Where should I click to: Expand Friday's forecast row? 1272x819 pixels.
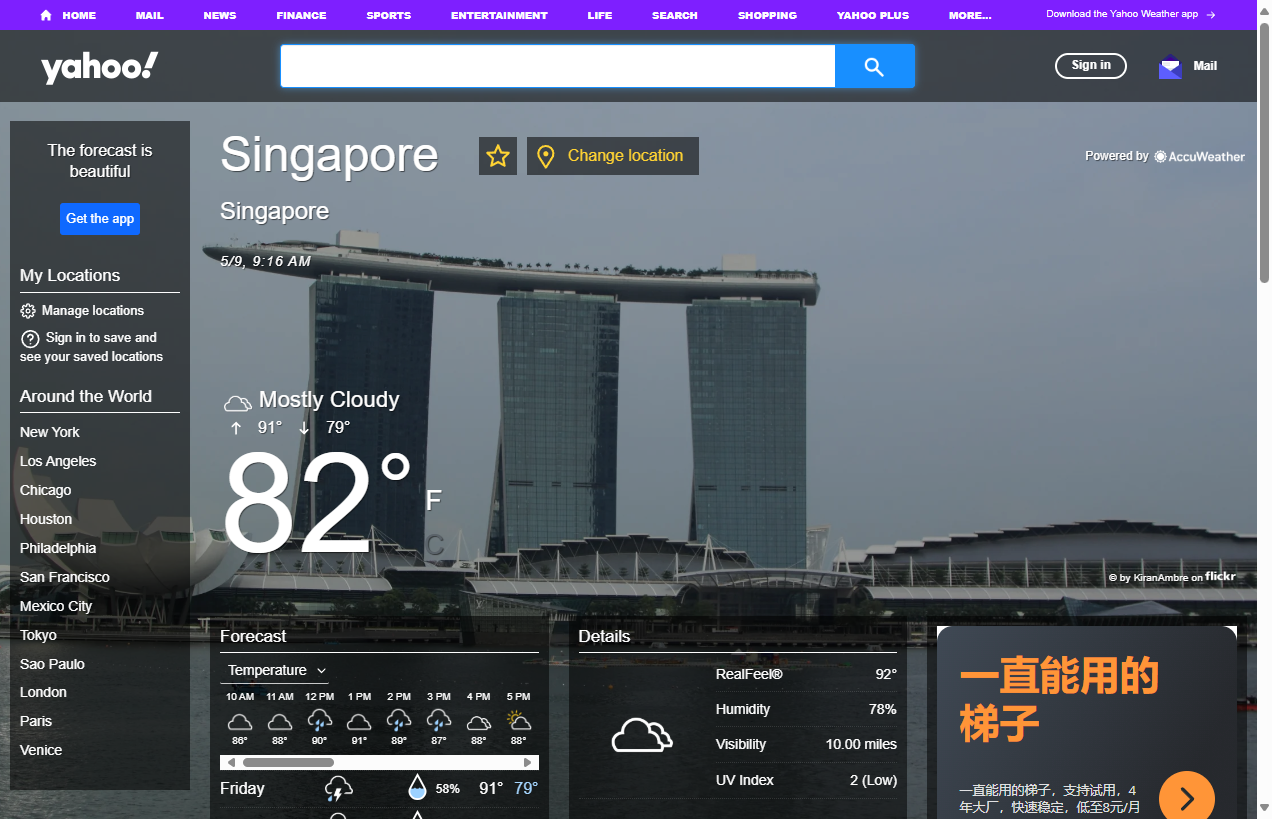[x=379, y=788]
